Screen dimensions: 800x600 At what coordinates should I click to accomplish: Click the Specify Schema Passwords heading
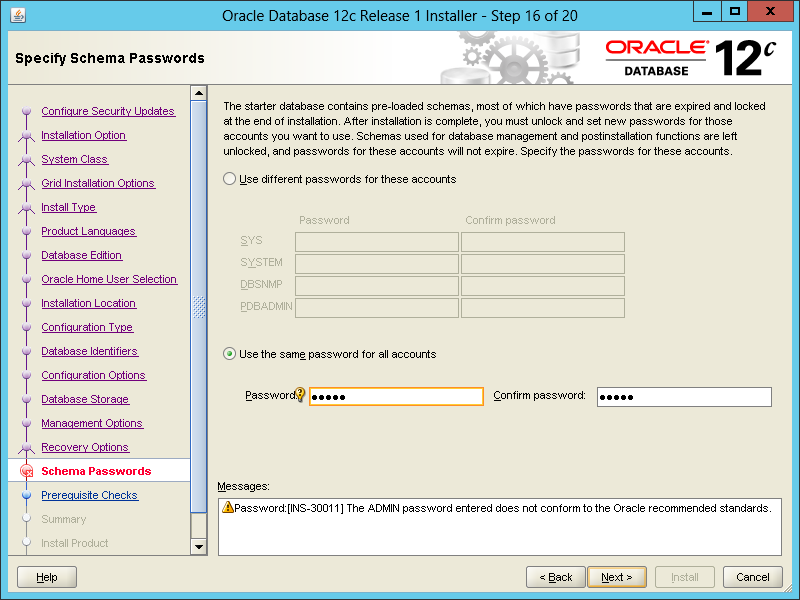(x=110, y=58)
